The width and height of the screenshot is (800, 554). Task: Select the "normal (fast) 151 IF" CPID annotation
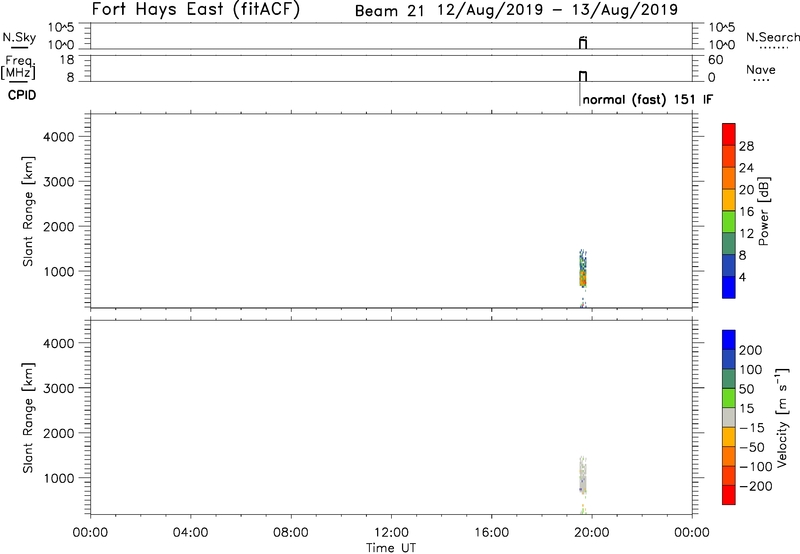(647, 99)
